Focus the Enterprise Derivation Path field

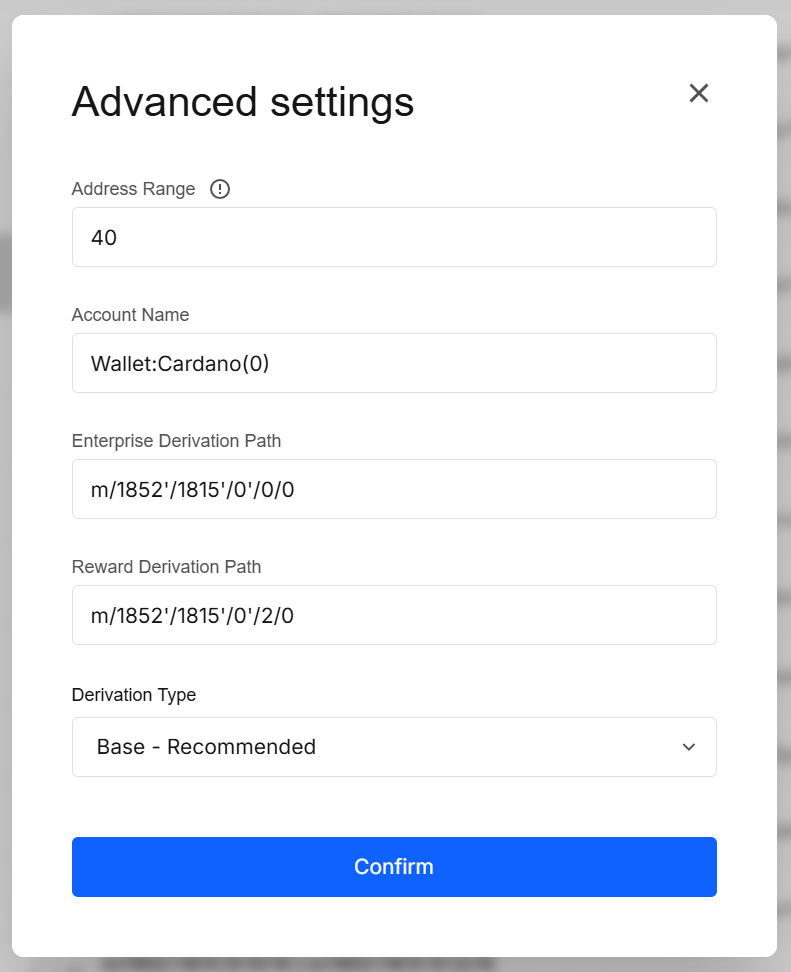point(394,489)
